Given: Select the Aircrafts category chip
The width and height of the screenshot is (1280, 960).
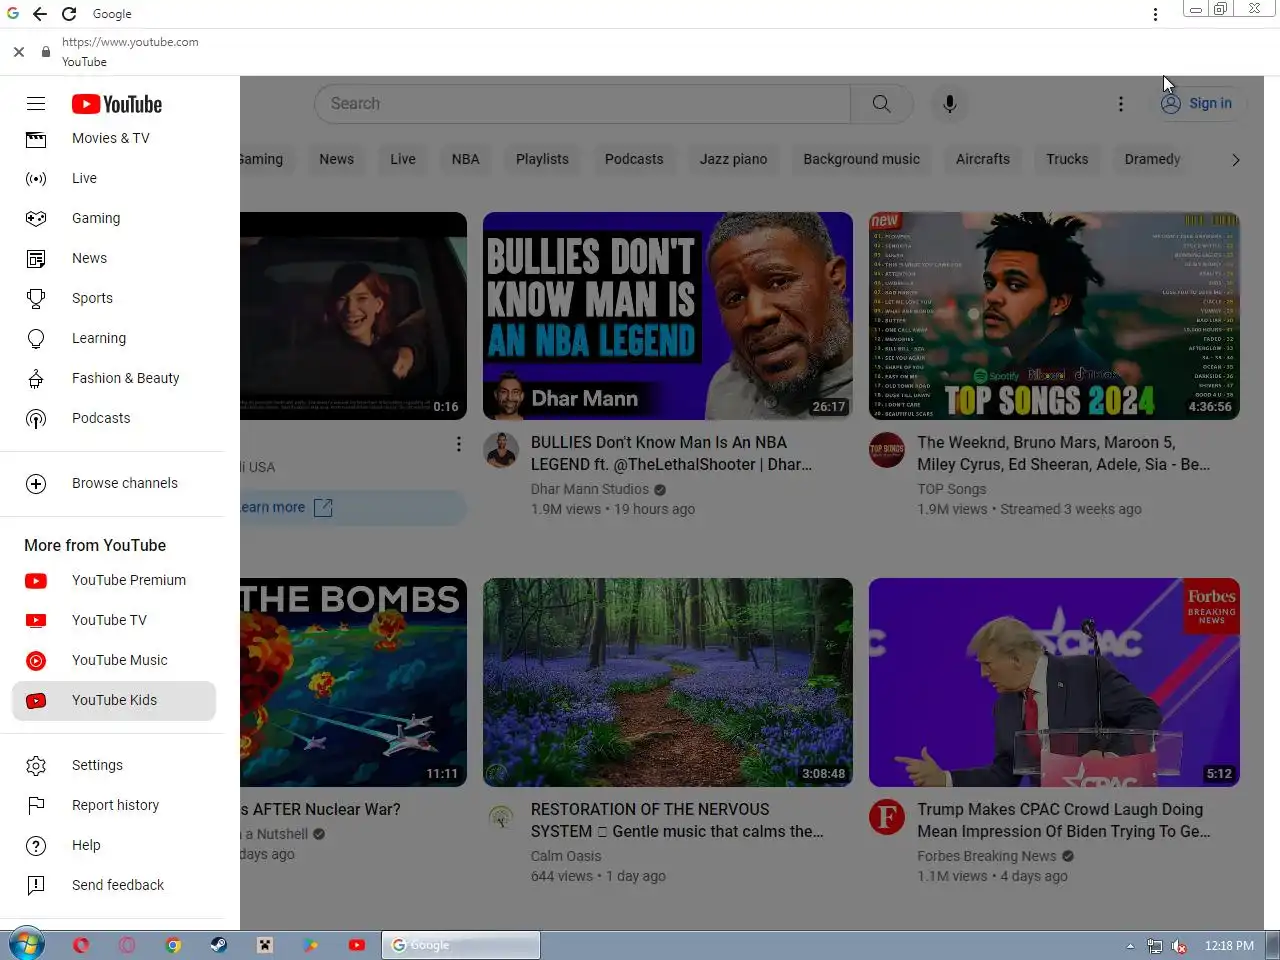Looking at the screenshot, I should pyautogui.click(x=983, y=159).
